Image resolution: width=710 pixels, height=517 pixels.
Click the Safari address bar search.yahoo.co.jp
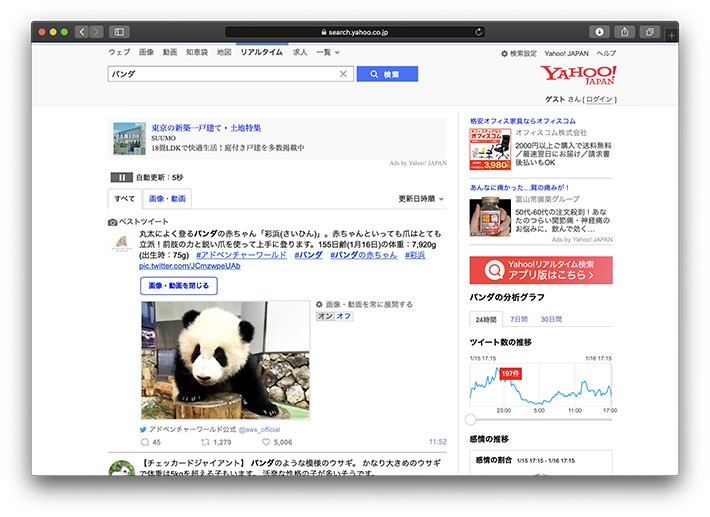(355, 32)
